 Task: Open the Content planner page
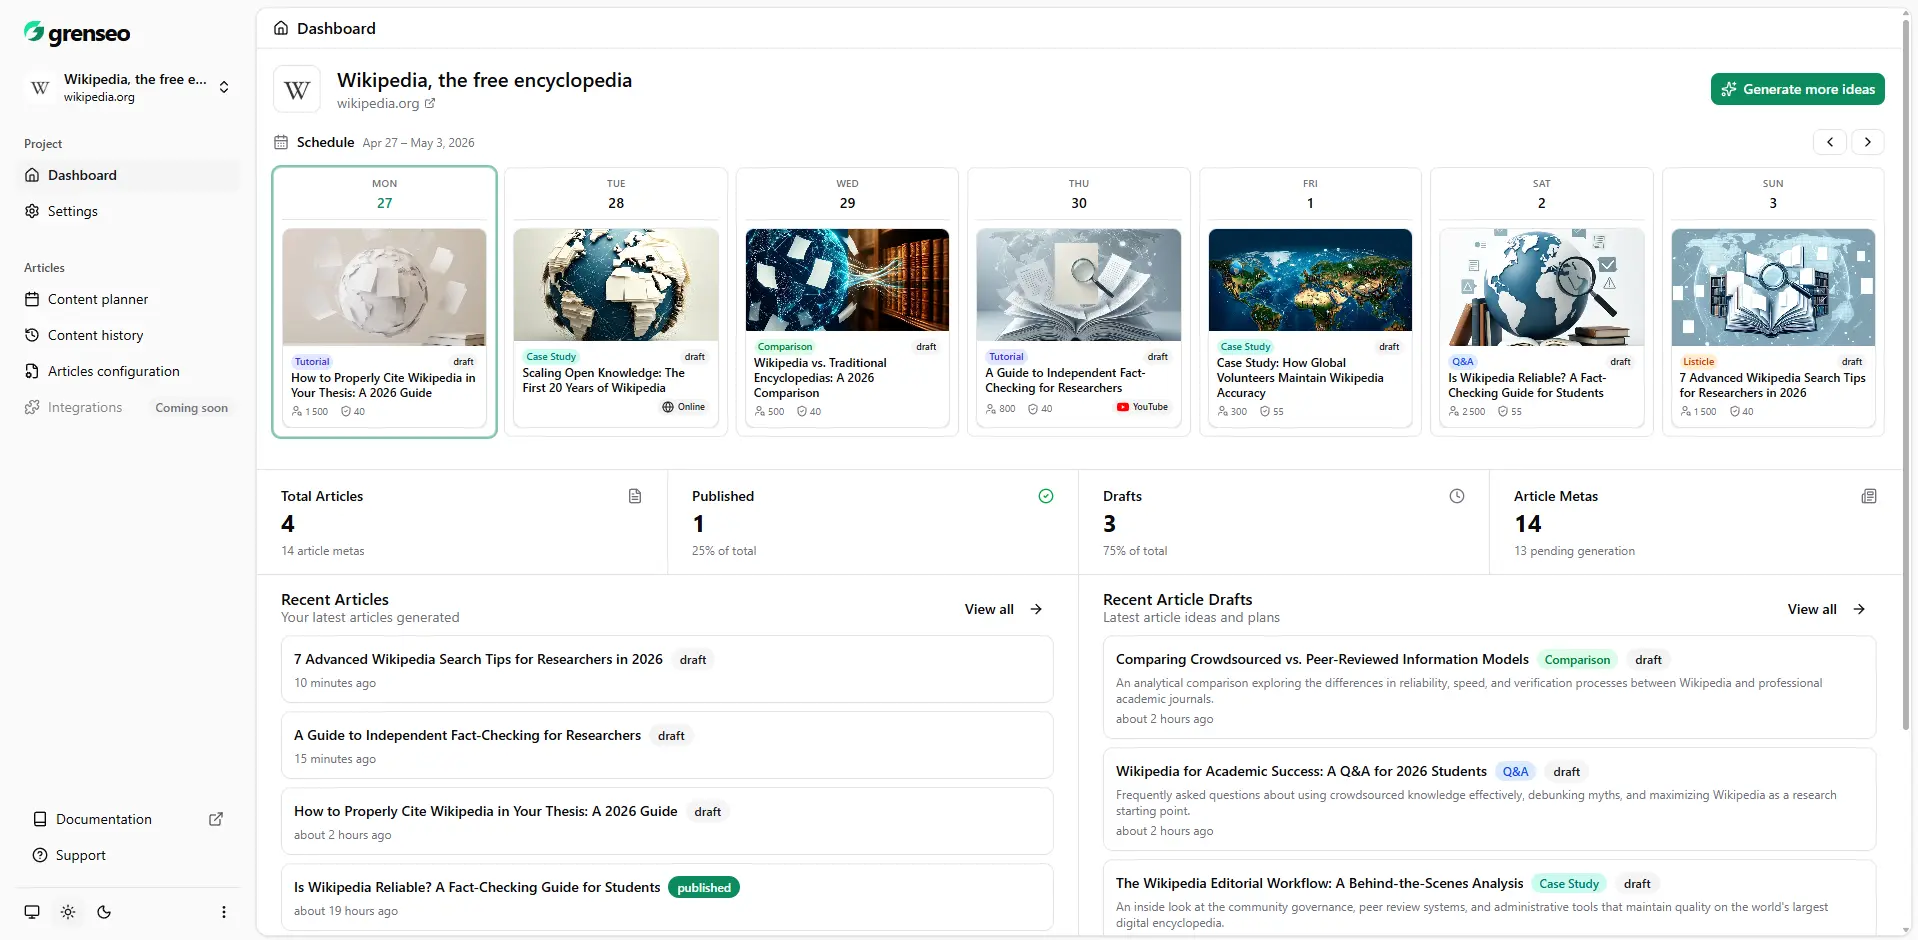pos(128,299)
